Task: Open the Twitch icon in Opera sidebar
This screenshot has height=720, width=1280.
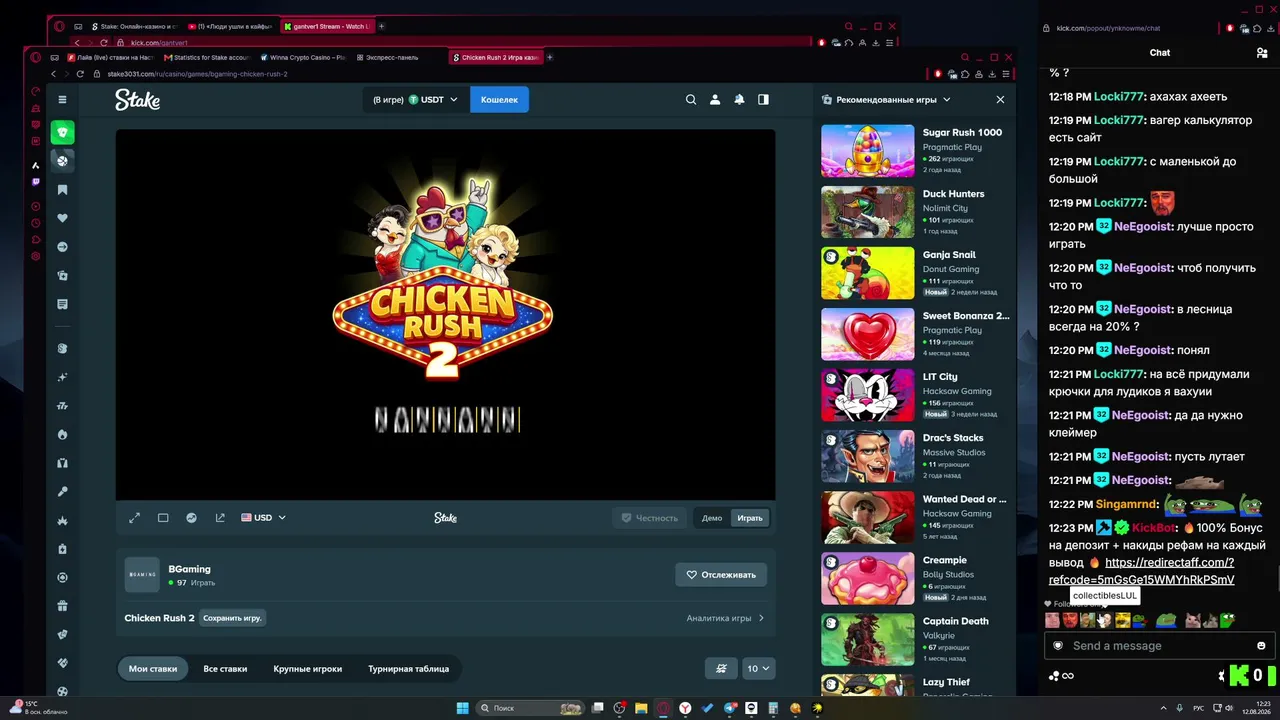Action: [36, 182]
